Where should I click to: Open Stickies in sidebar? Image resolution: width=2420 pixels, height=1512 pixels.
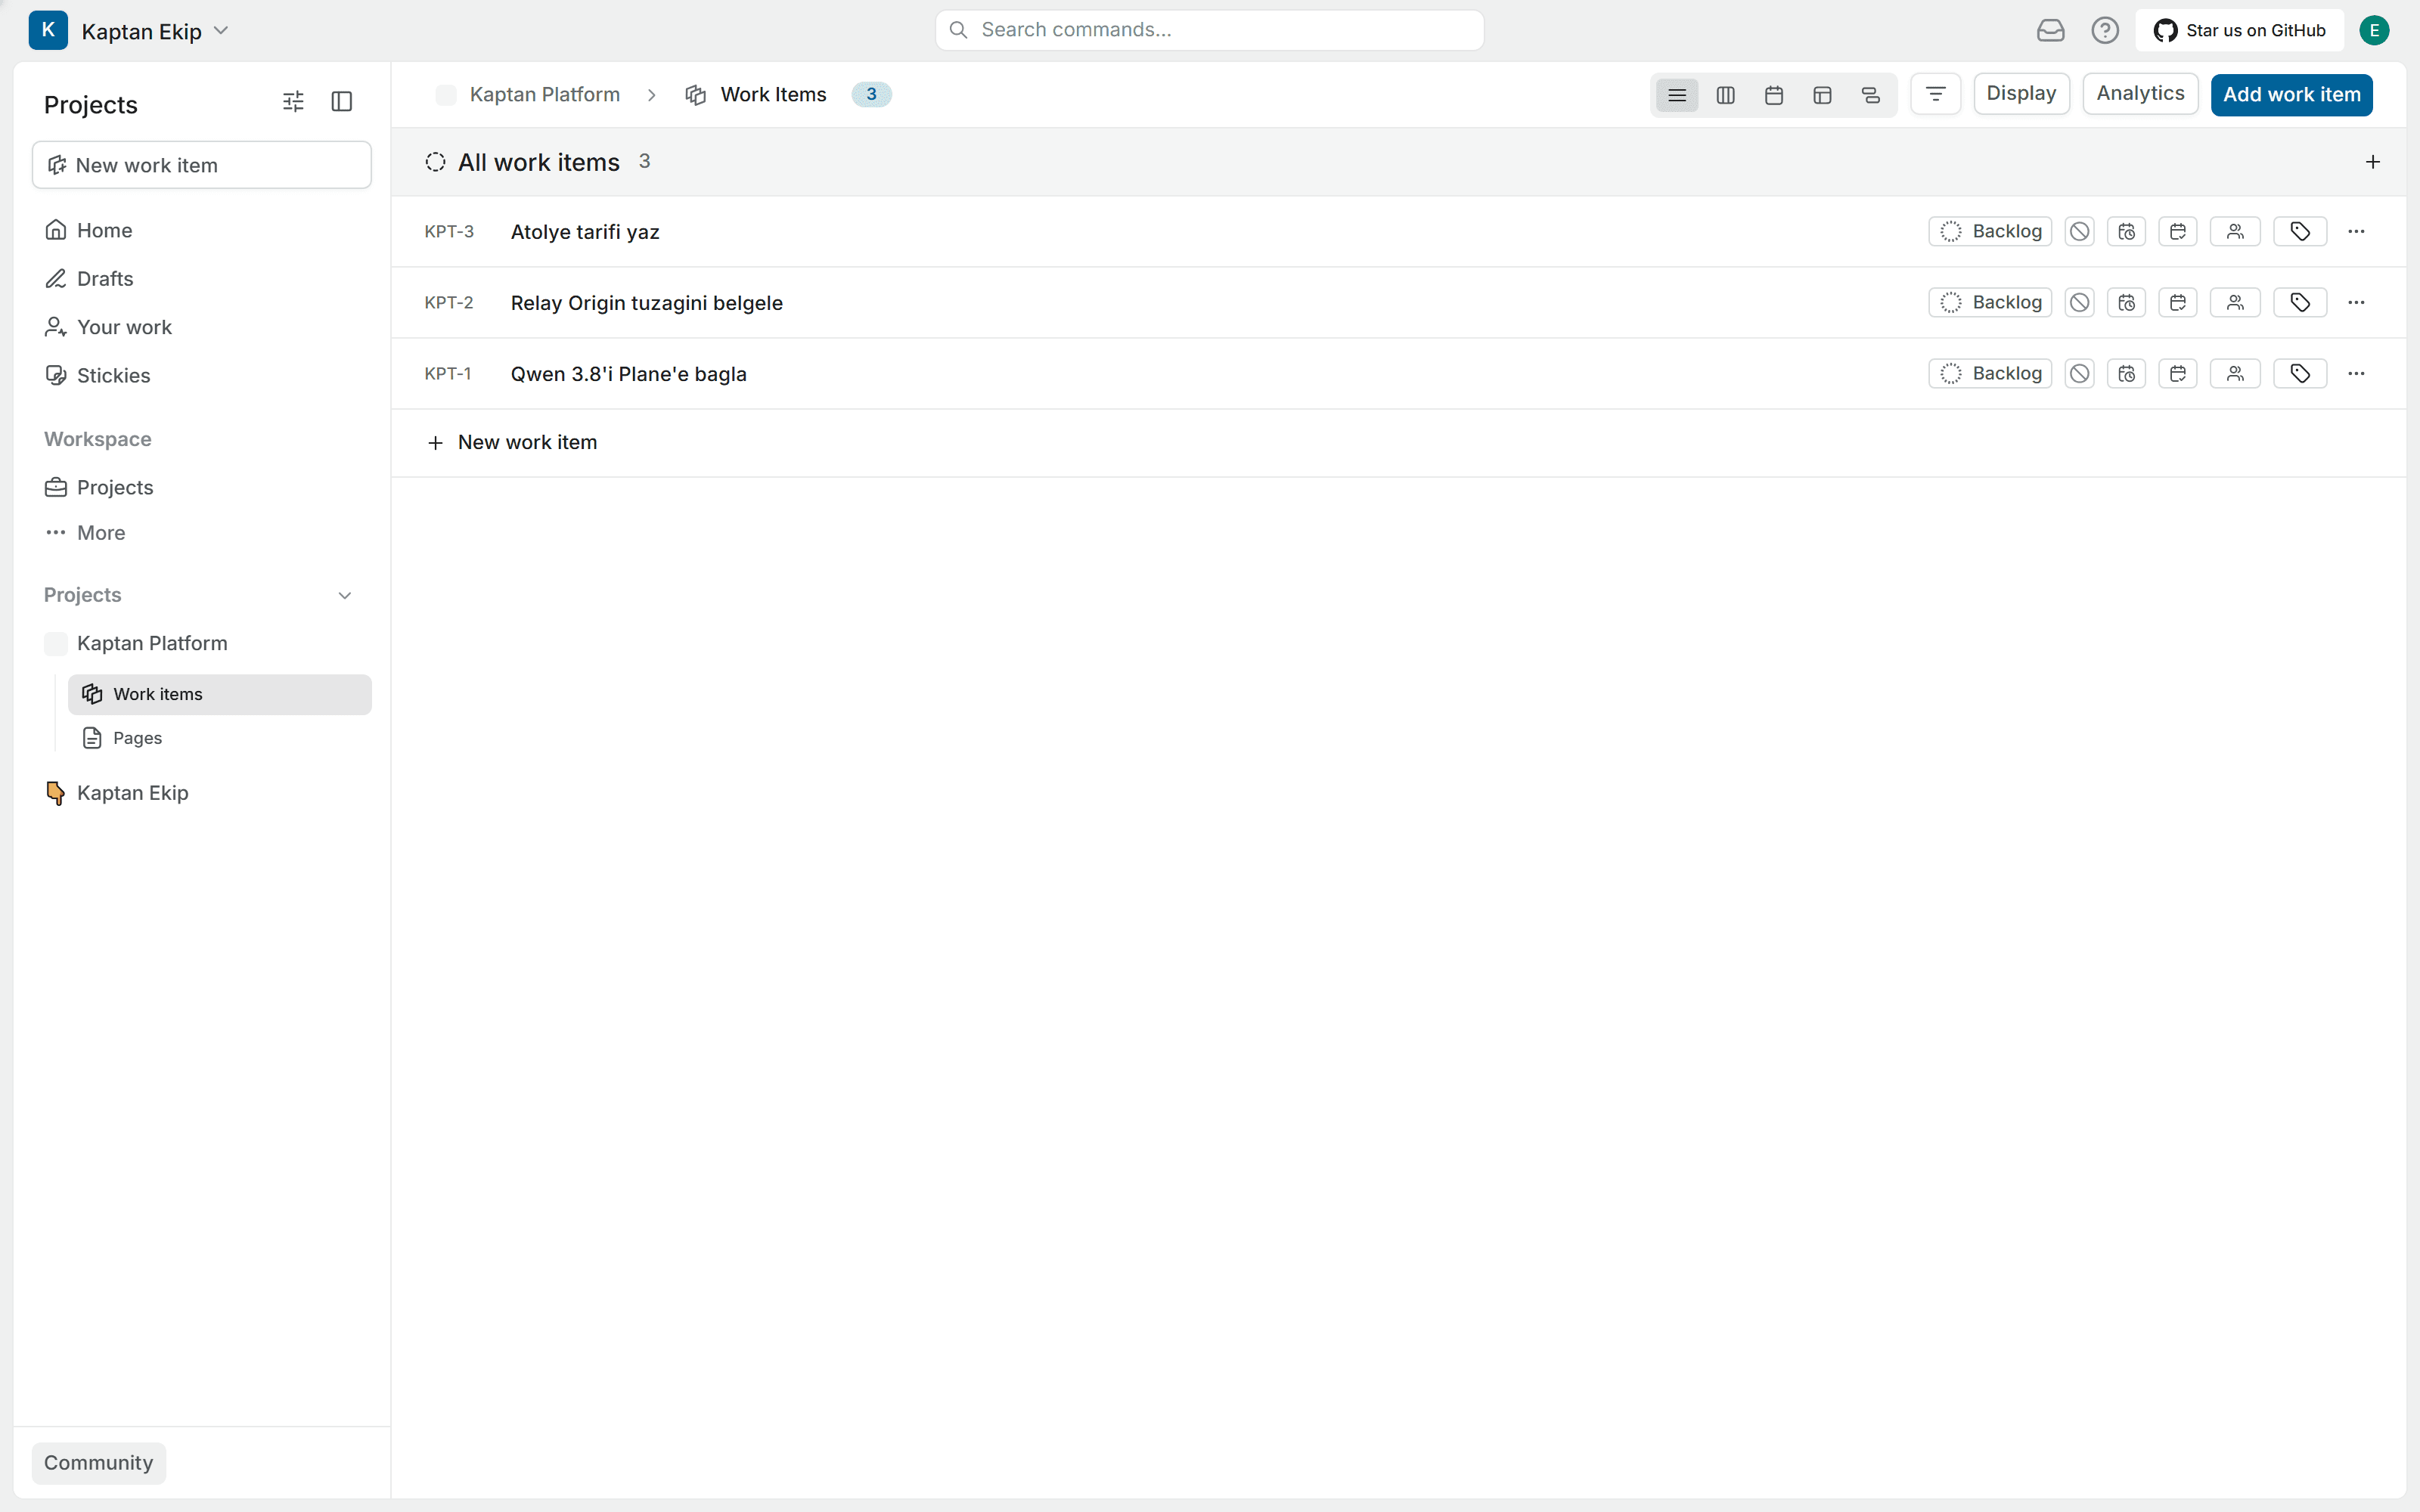[202, 375]
